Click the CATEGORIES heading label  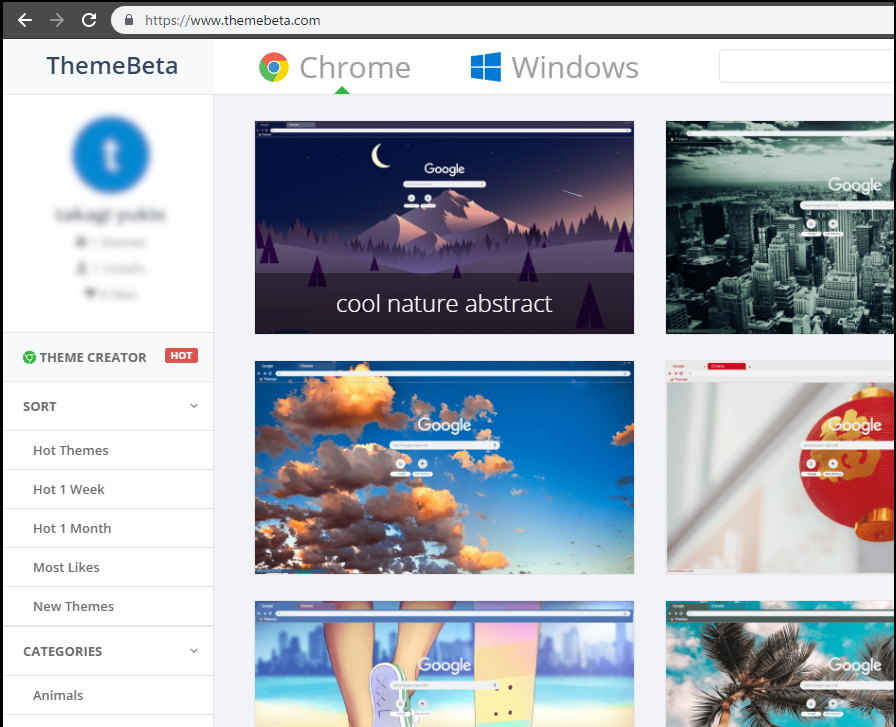(63, 652)
